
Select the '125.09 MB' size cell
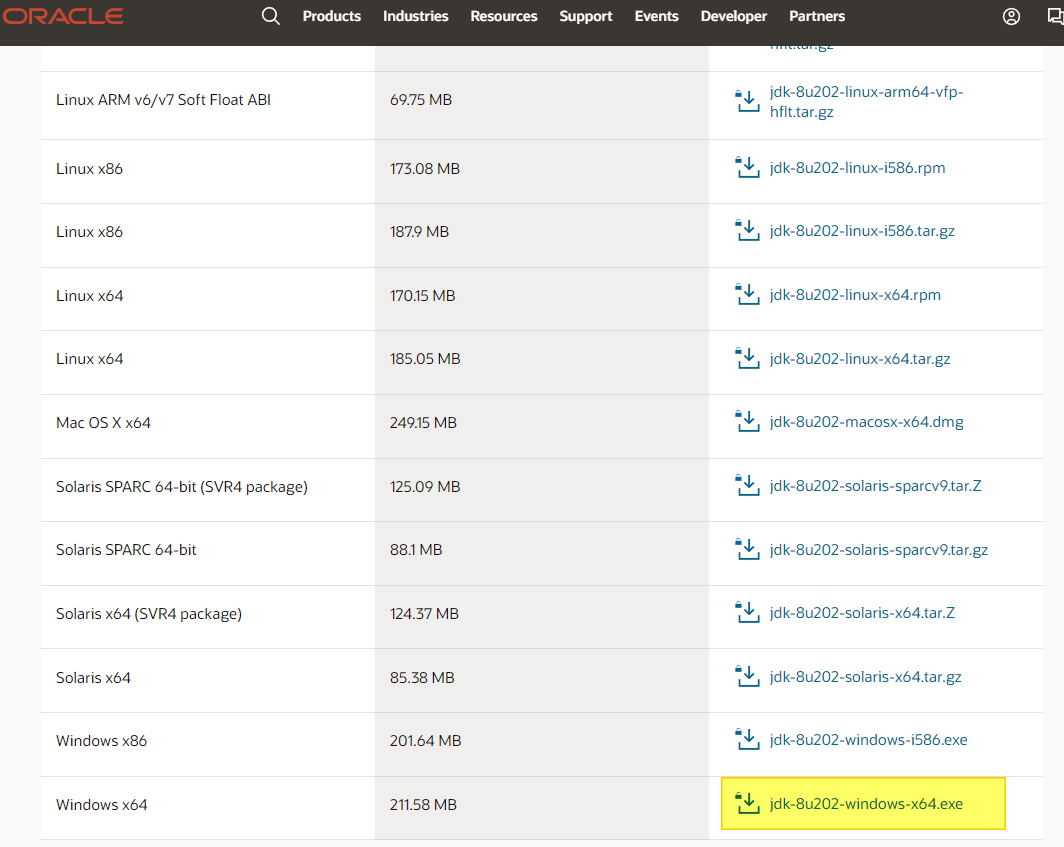[542, 490]
